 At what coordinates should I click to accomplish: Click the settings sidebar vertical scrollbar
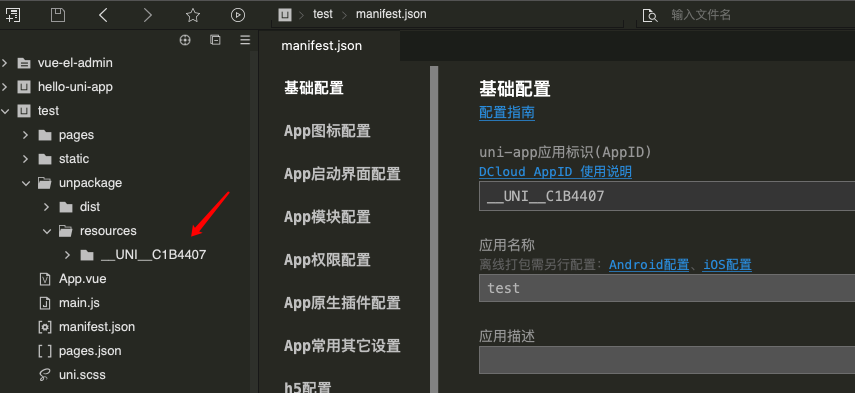click(x=434, y=229)
